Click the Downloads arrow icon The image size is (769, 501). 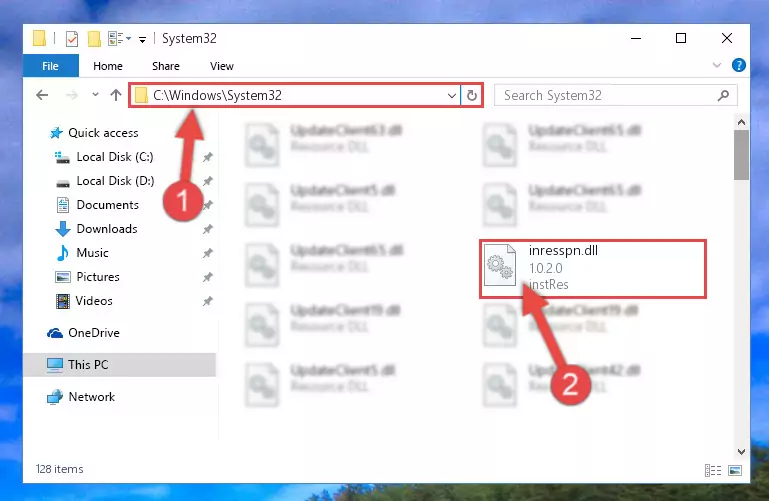[63, 229]
